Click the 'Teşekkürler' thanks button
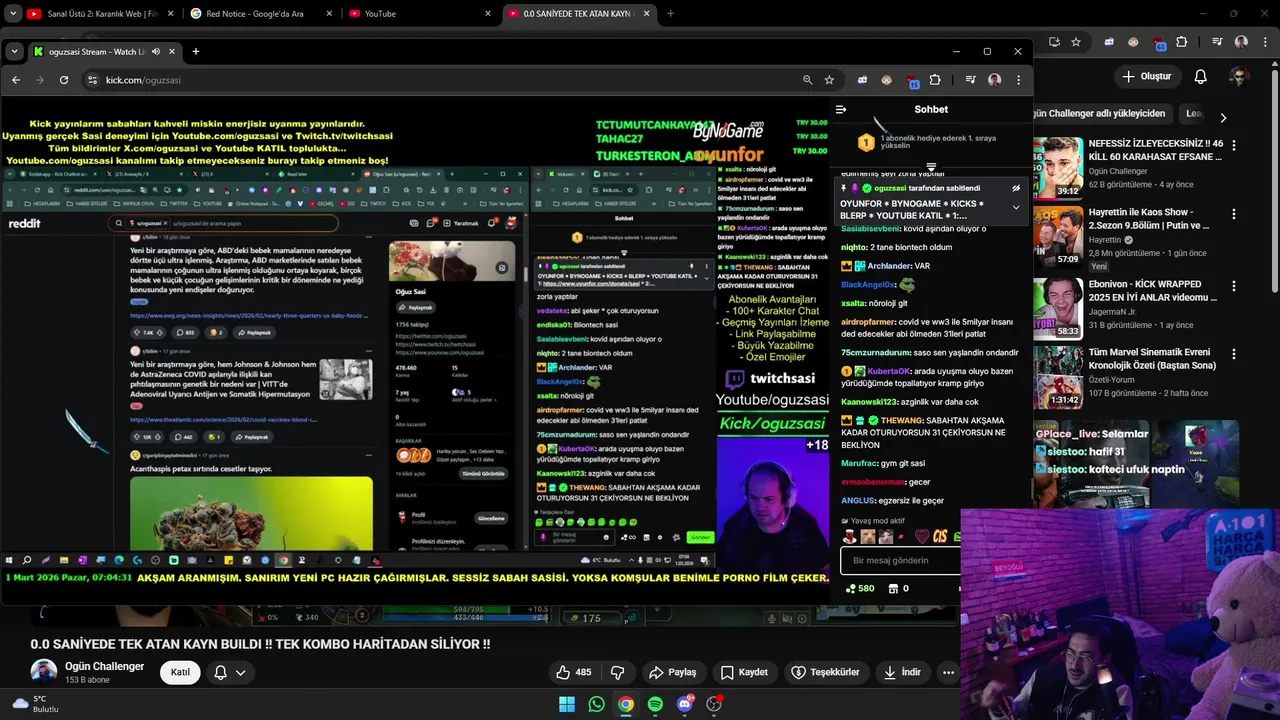This screenshot has height=720, width=1280. (826, 672)
